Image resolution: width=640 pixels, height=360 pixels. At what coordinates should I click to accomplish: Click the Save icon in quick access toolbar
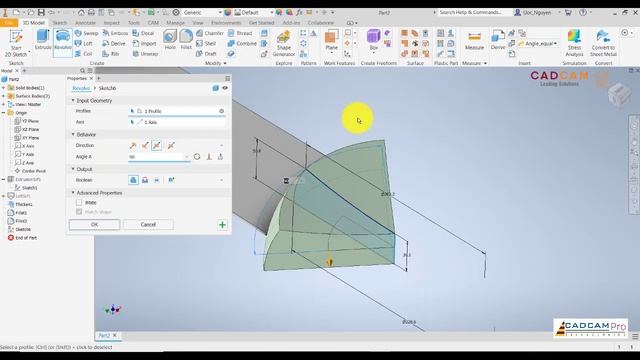(41, 13)
